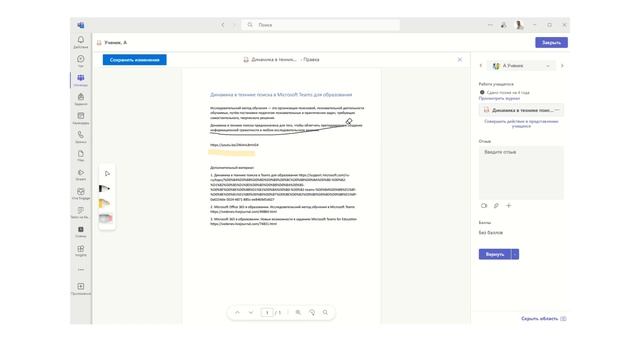Click the Save changes blue button
The height and width of the screenshot is (360, 640).
[135, 60]
